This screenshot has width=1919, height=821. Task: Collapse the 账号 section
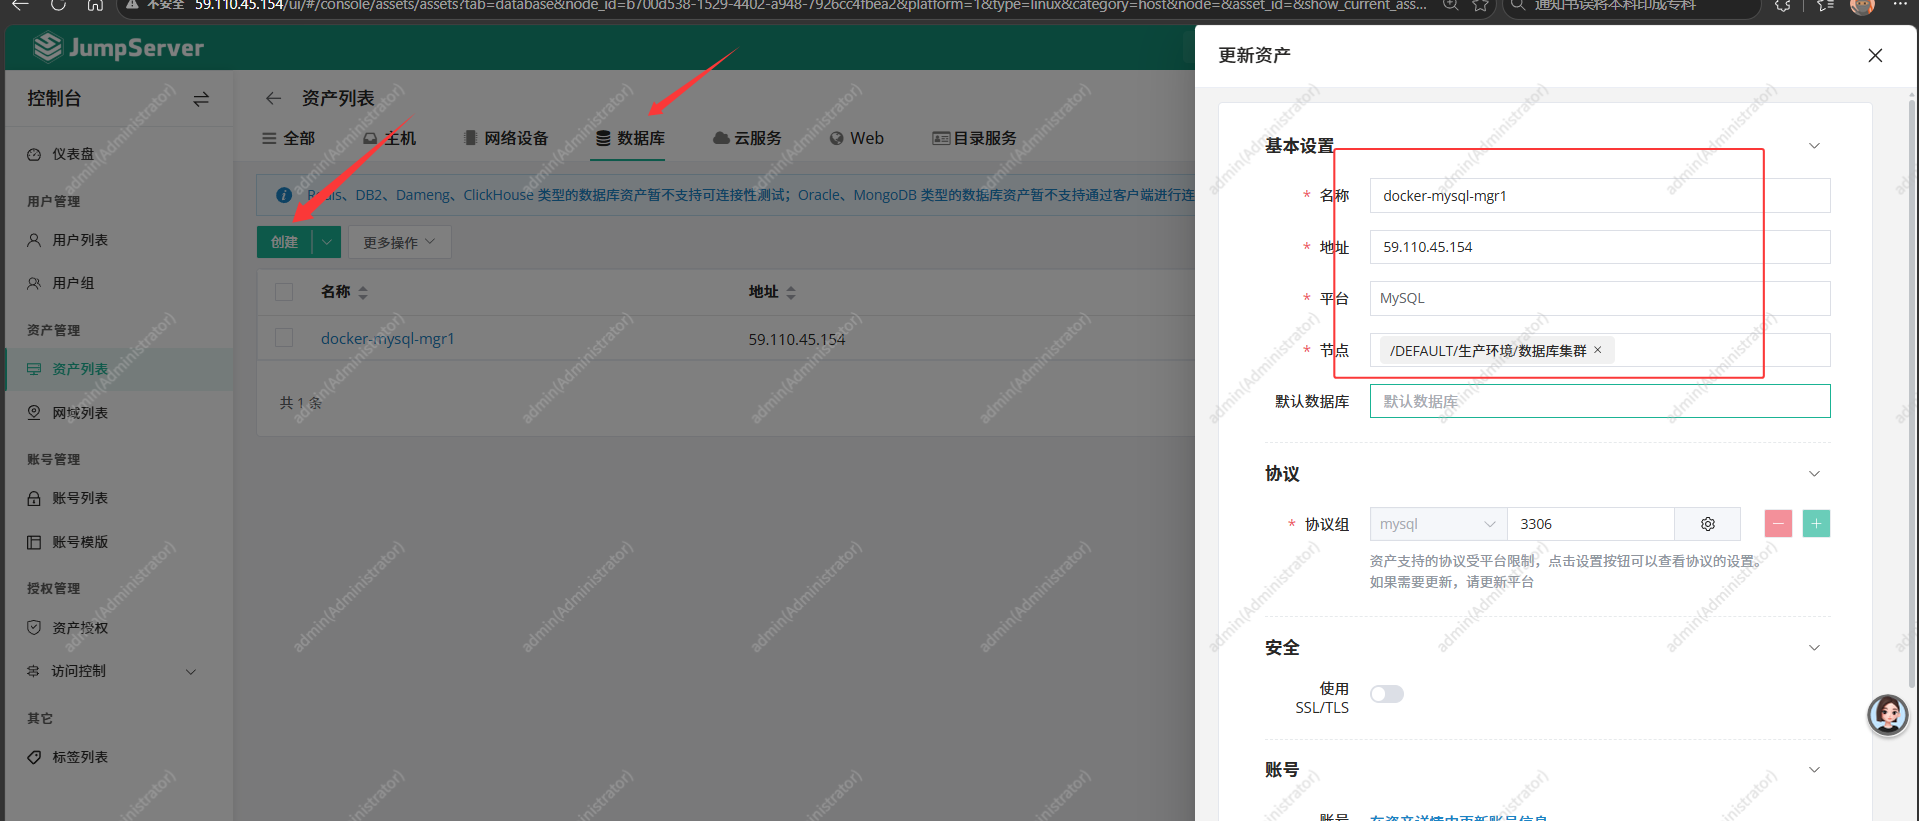pos(1814,770)
